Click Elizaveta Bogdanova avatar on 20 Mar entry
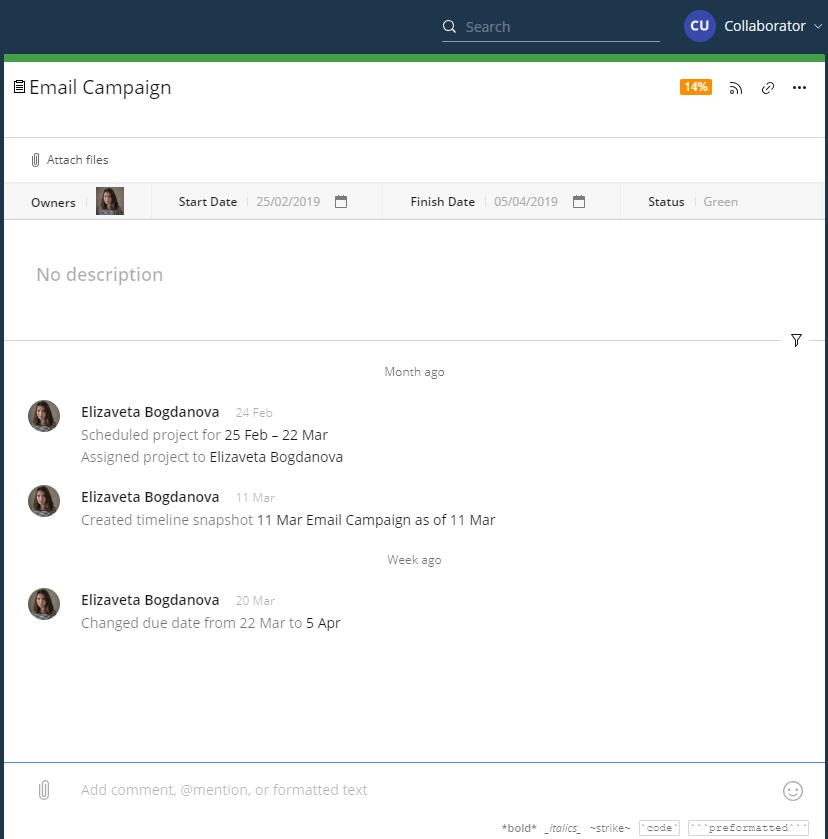The width and height of the screenshot is (828, 839). pos(44,604)
